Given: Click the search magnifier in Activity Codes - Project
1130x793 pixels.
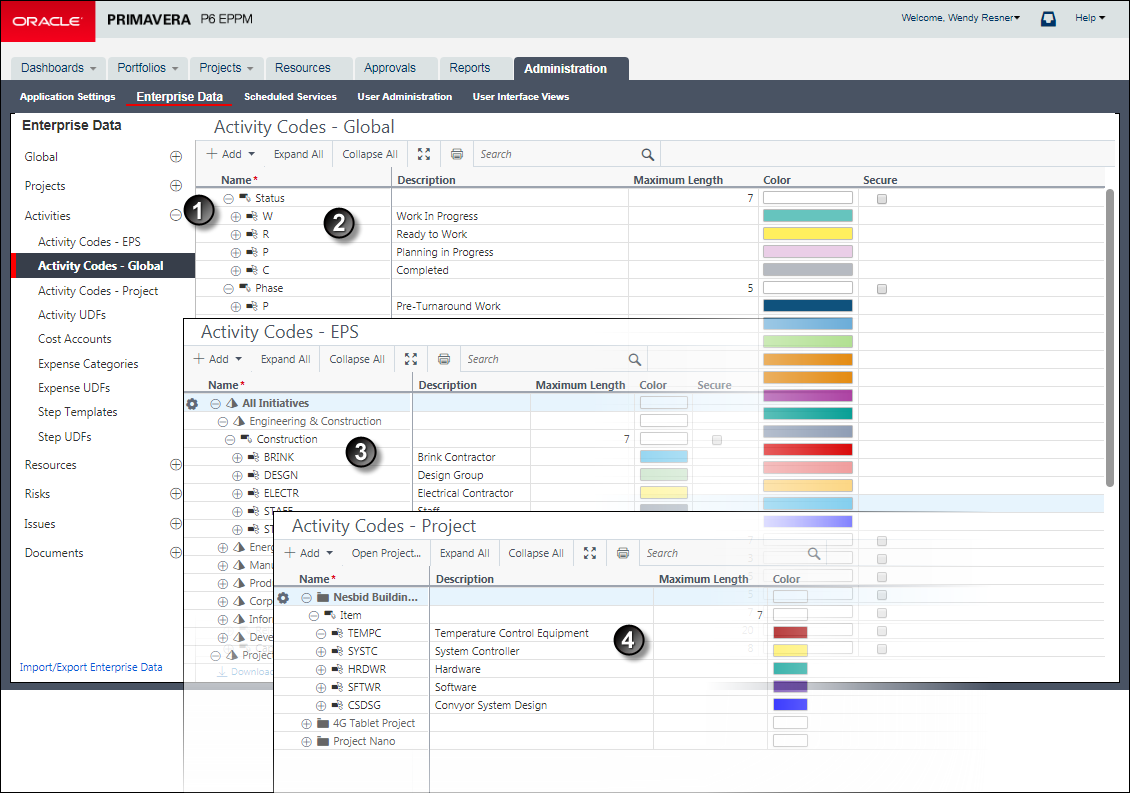Looking at the screenshot, I should tap(814, 553).
